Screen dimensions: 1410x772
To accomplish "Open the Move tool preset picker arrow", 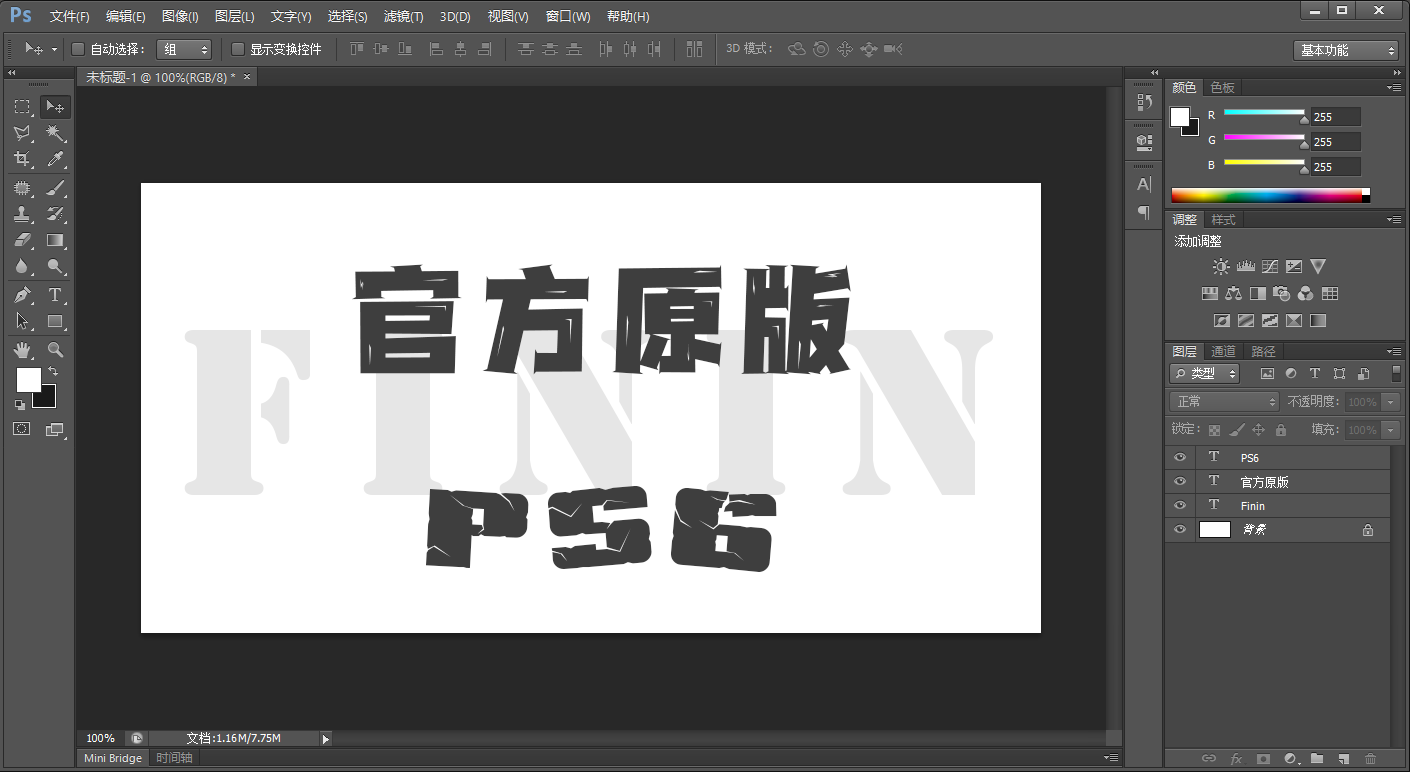I will tap(54, 49).
